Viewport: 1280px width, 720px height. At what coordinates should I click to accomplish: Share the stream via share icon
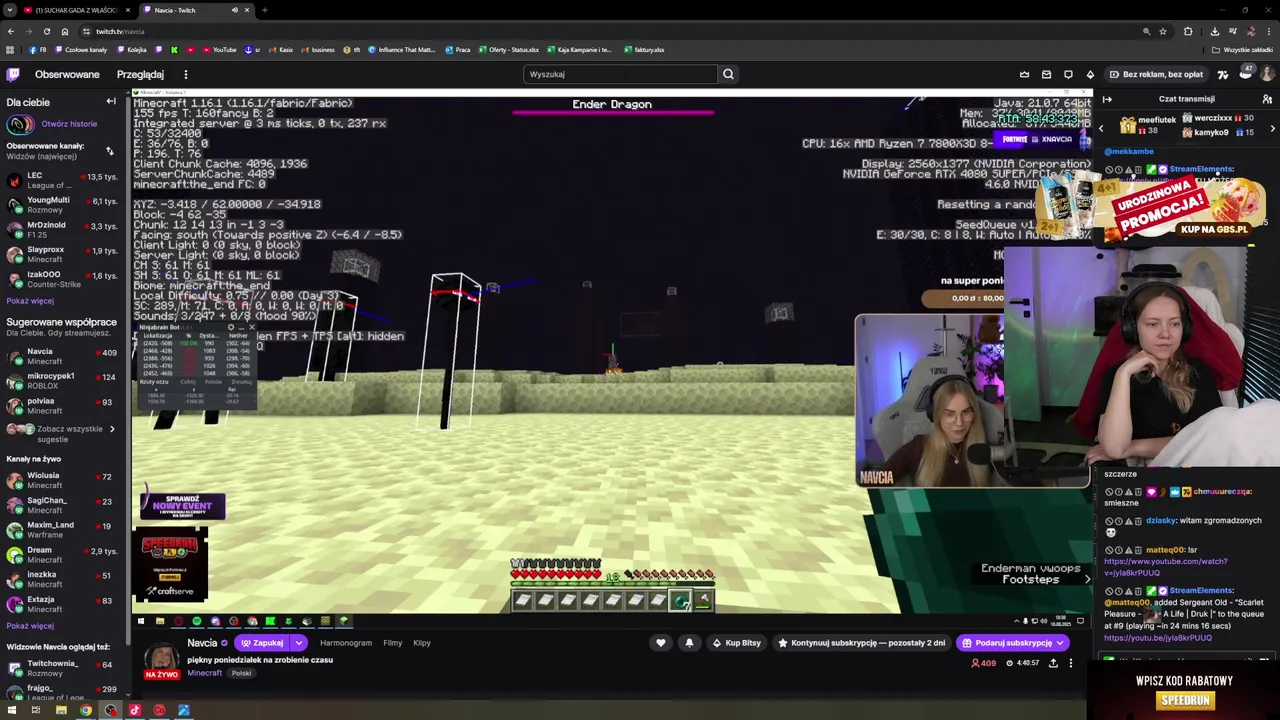point(1053,663)
